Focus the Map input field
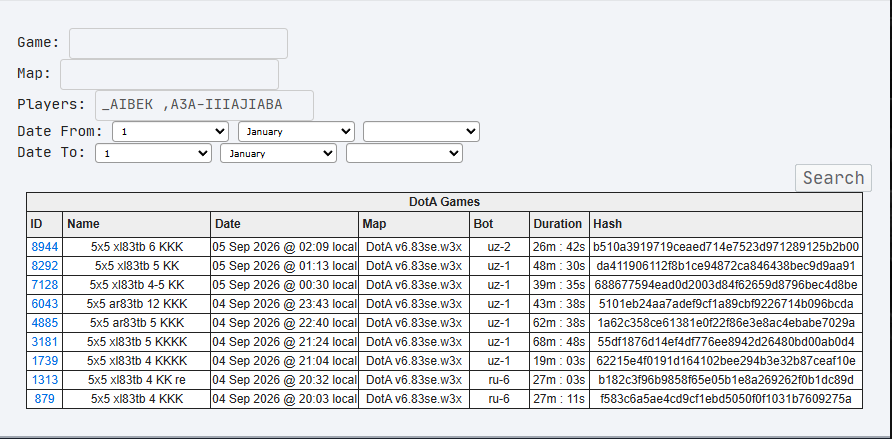892x439 pixels. point(170,74)
